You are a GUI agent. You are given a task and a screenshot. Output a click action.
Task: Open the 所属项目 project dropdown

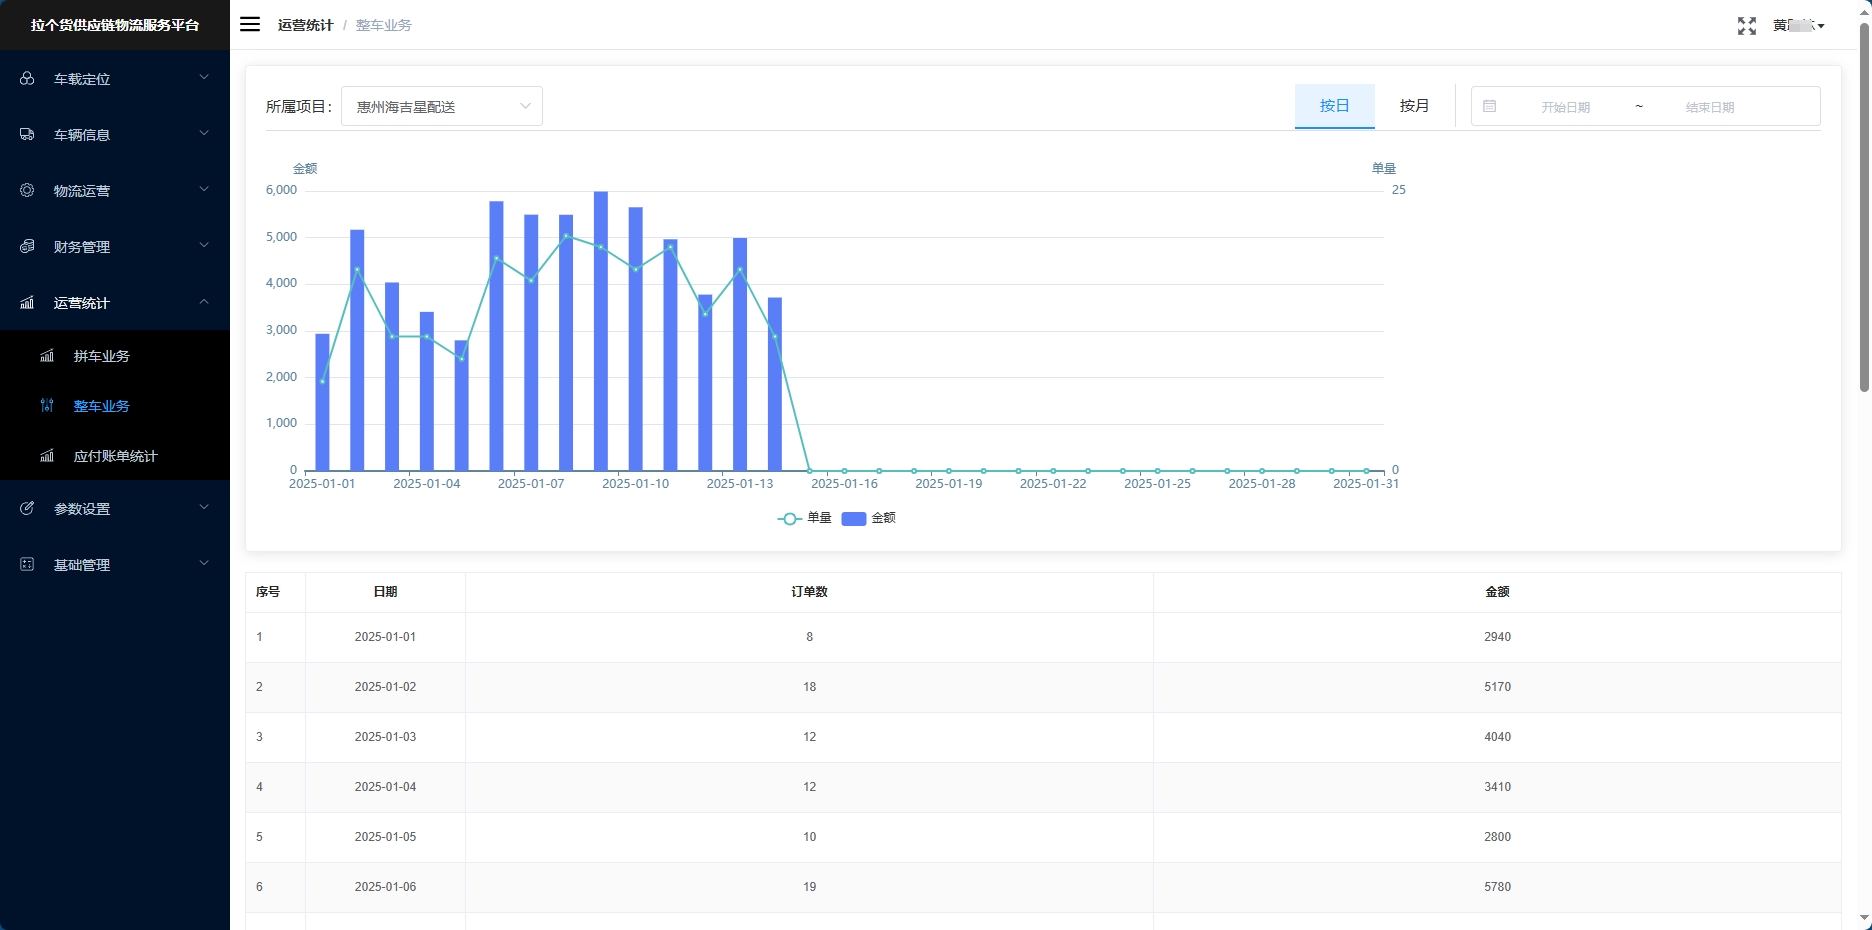[441, 106]
